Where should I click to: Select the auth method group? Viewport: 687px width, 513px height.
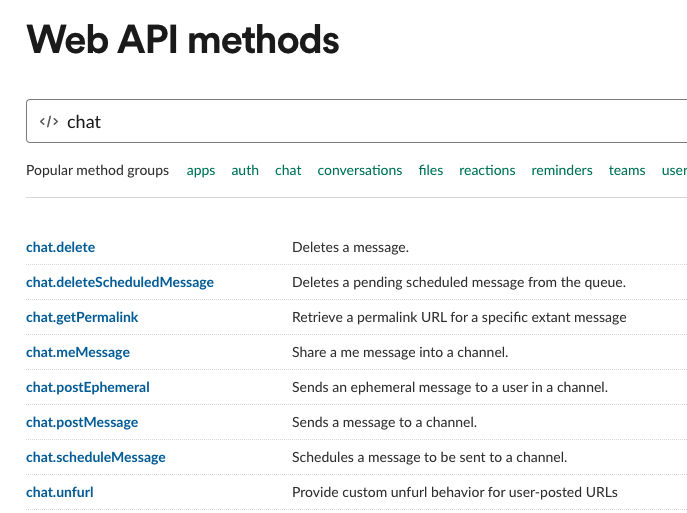245,170
